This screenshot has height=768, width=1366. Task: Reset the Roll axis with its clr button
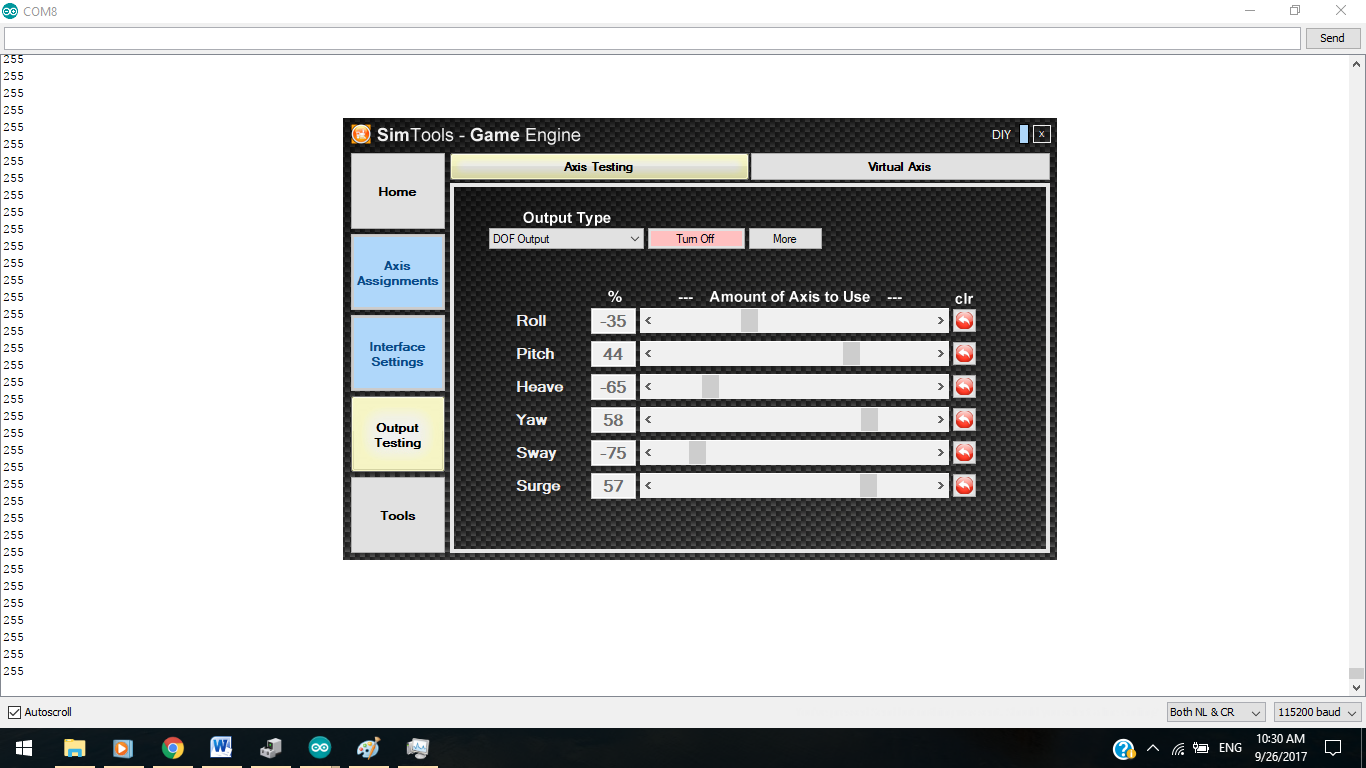964,321
